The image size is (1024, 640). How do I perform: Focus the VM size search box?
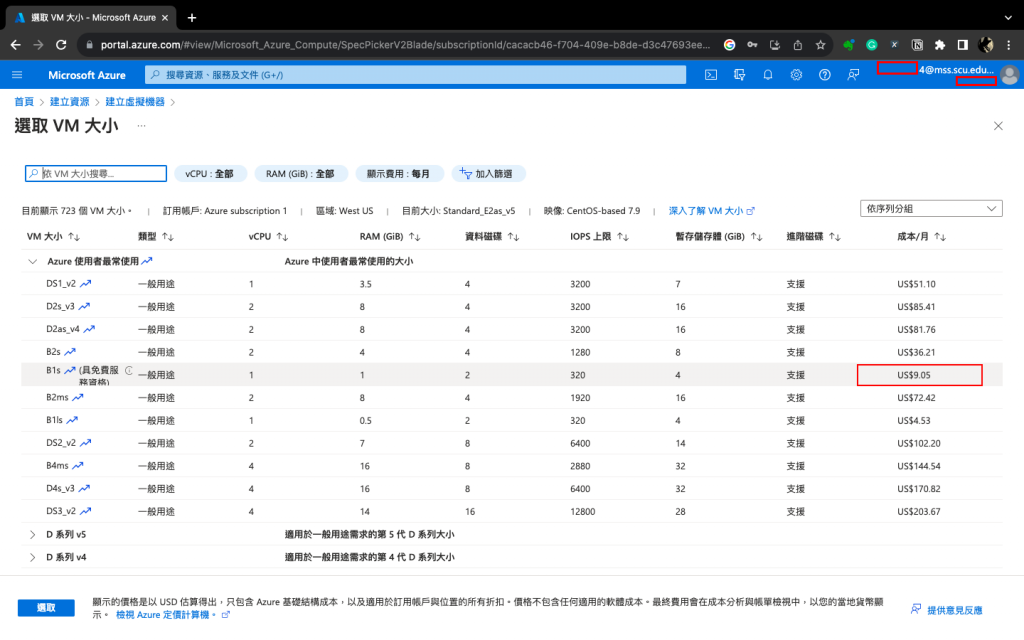[x=96, y=174]
